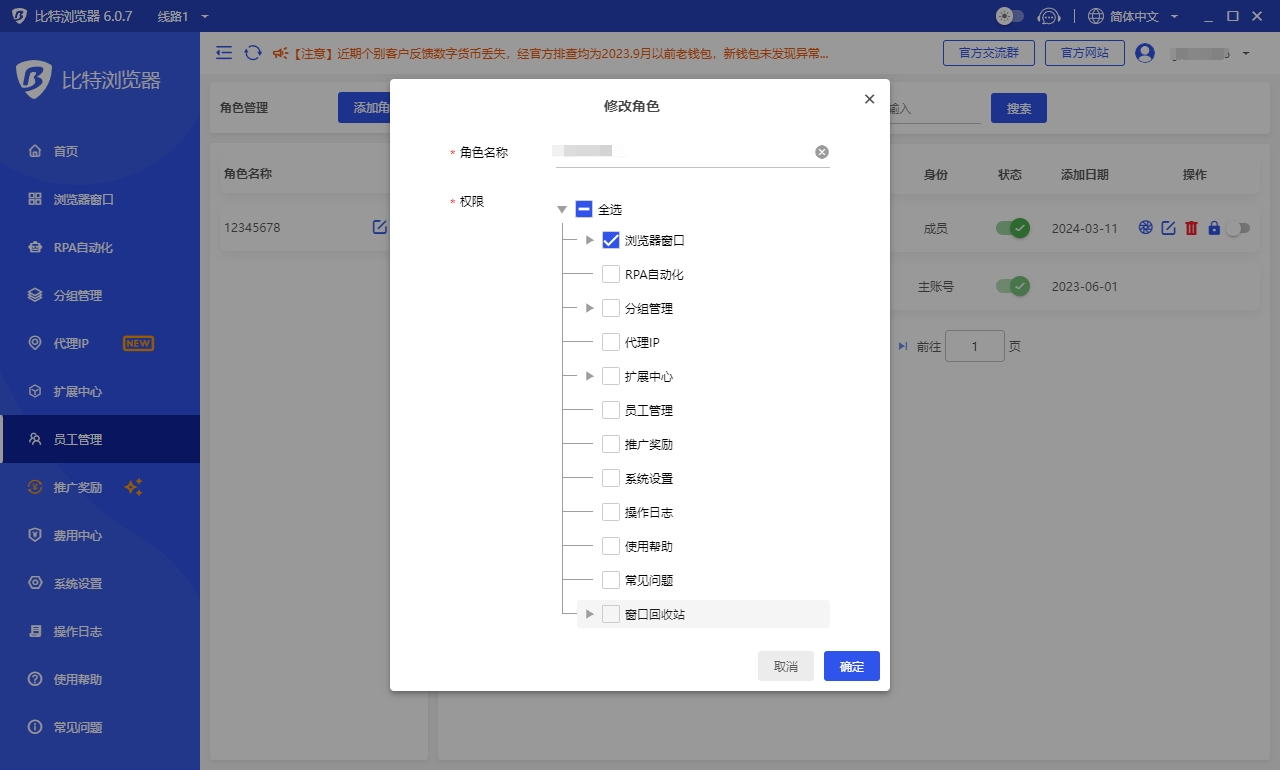Click the 取消 button
The width and height of the screenshot is (1280, 770).
coord(786,666)
